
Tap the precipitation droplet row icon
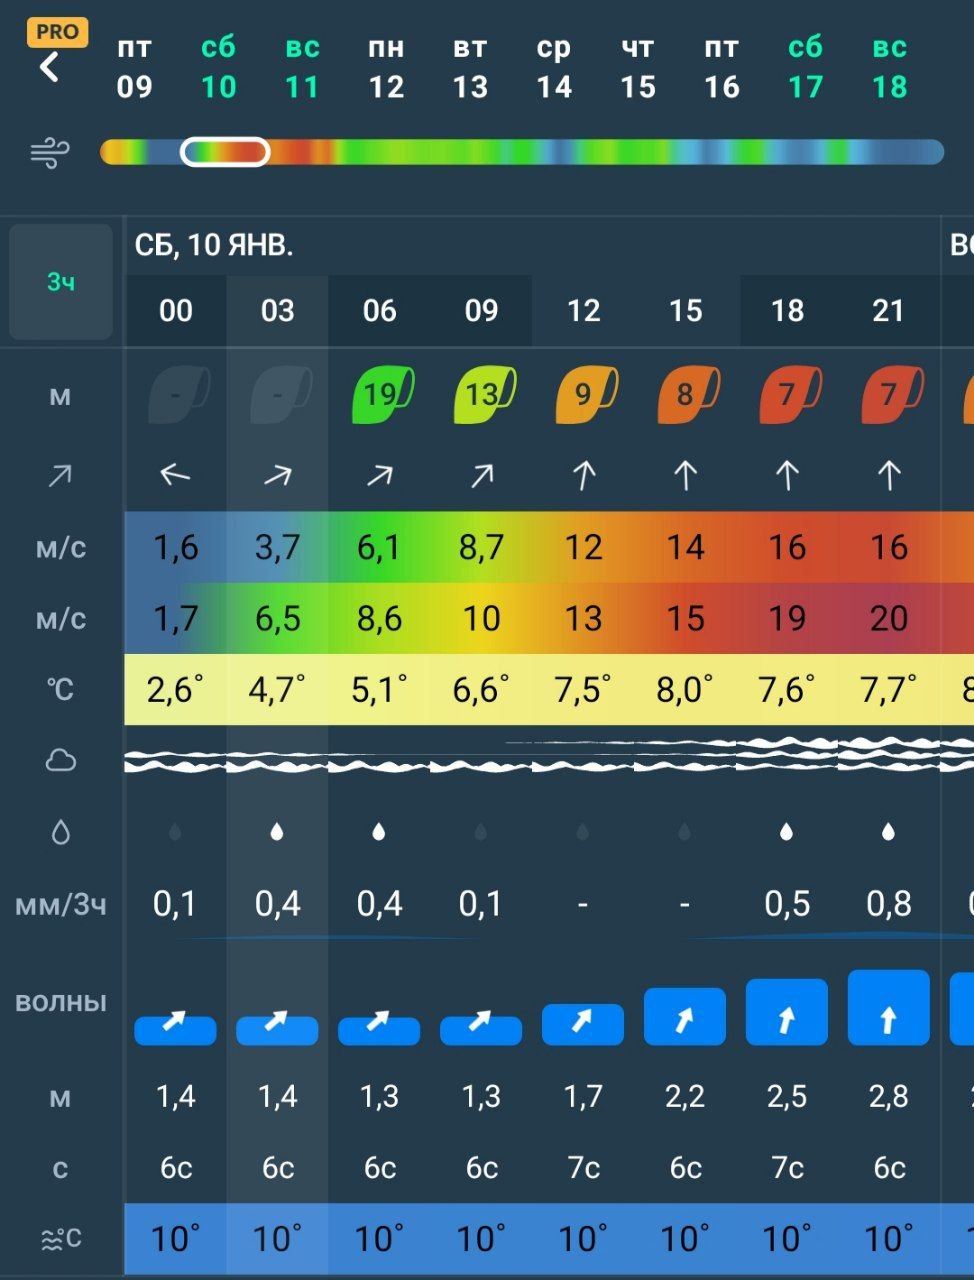[61, 832]
